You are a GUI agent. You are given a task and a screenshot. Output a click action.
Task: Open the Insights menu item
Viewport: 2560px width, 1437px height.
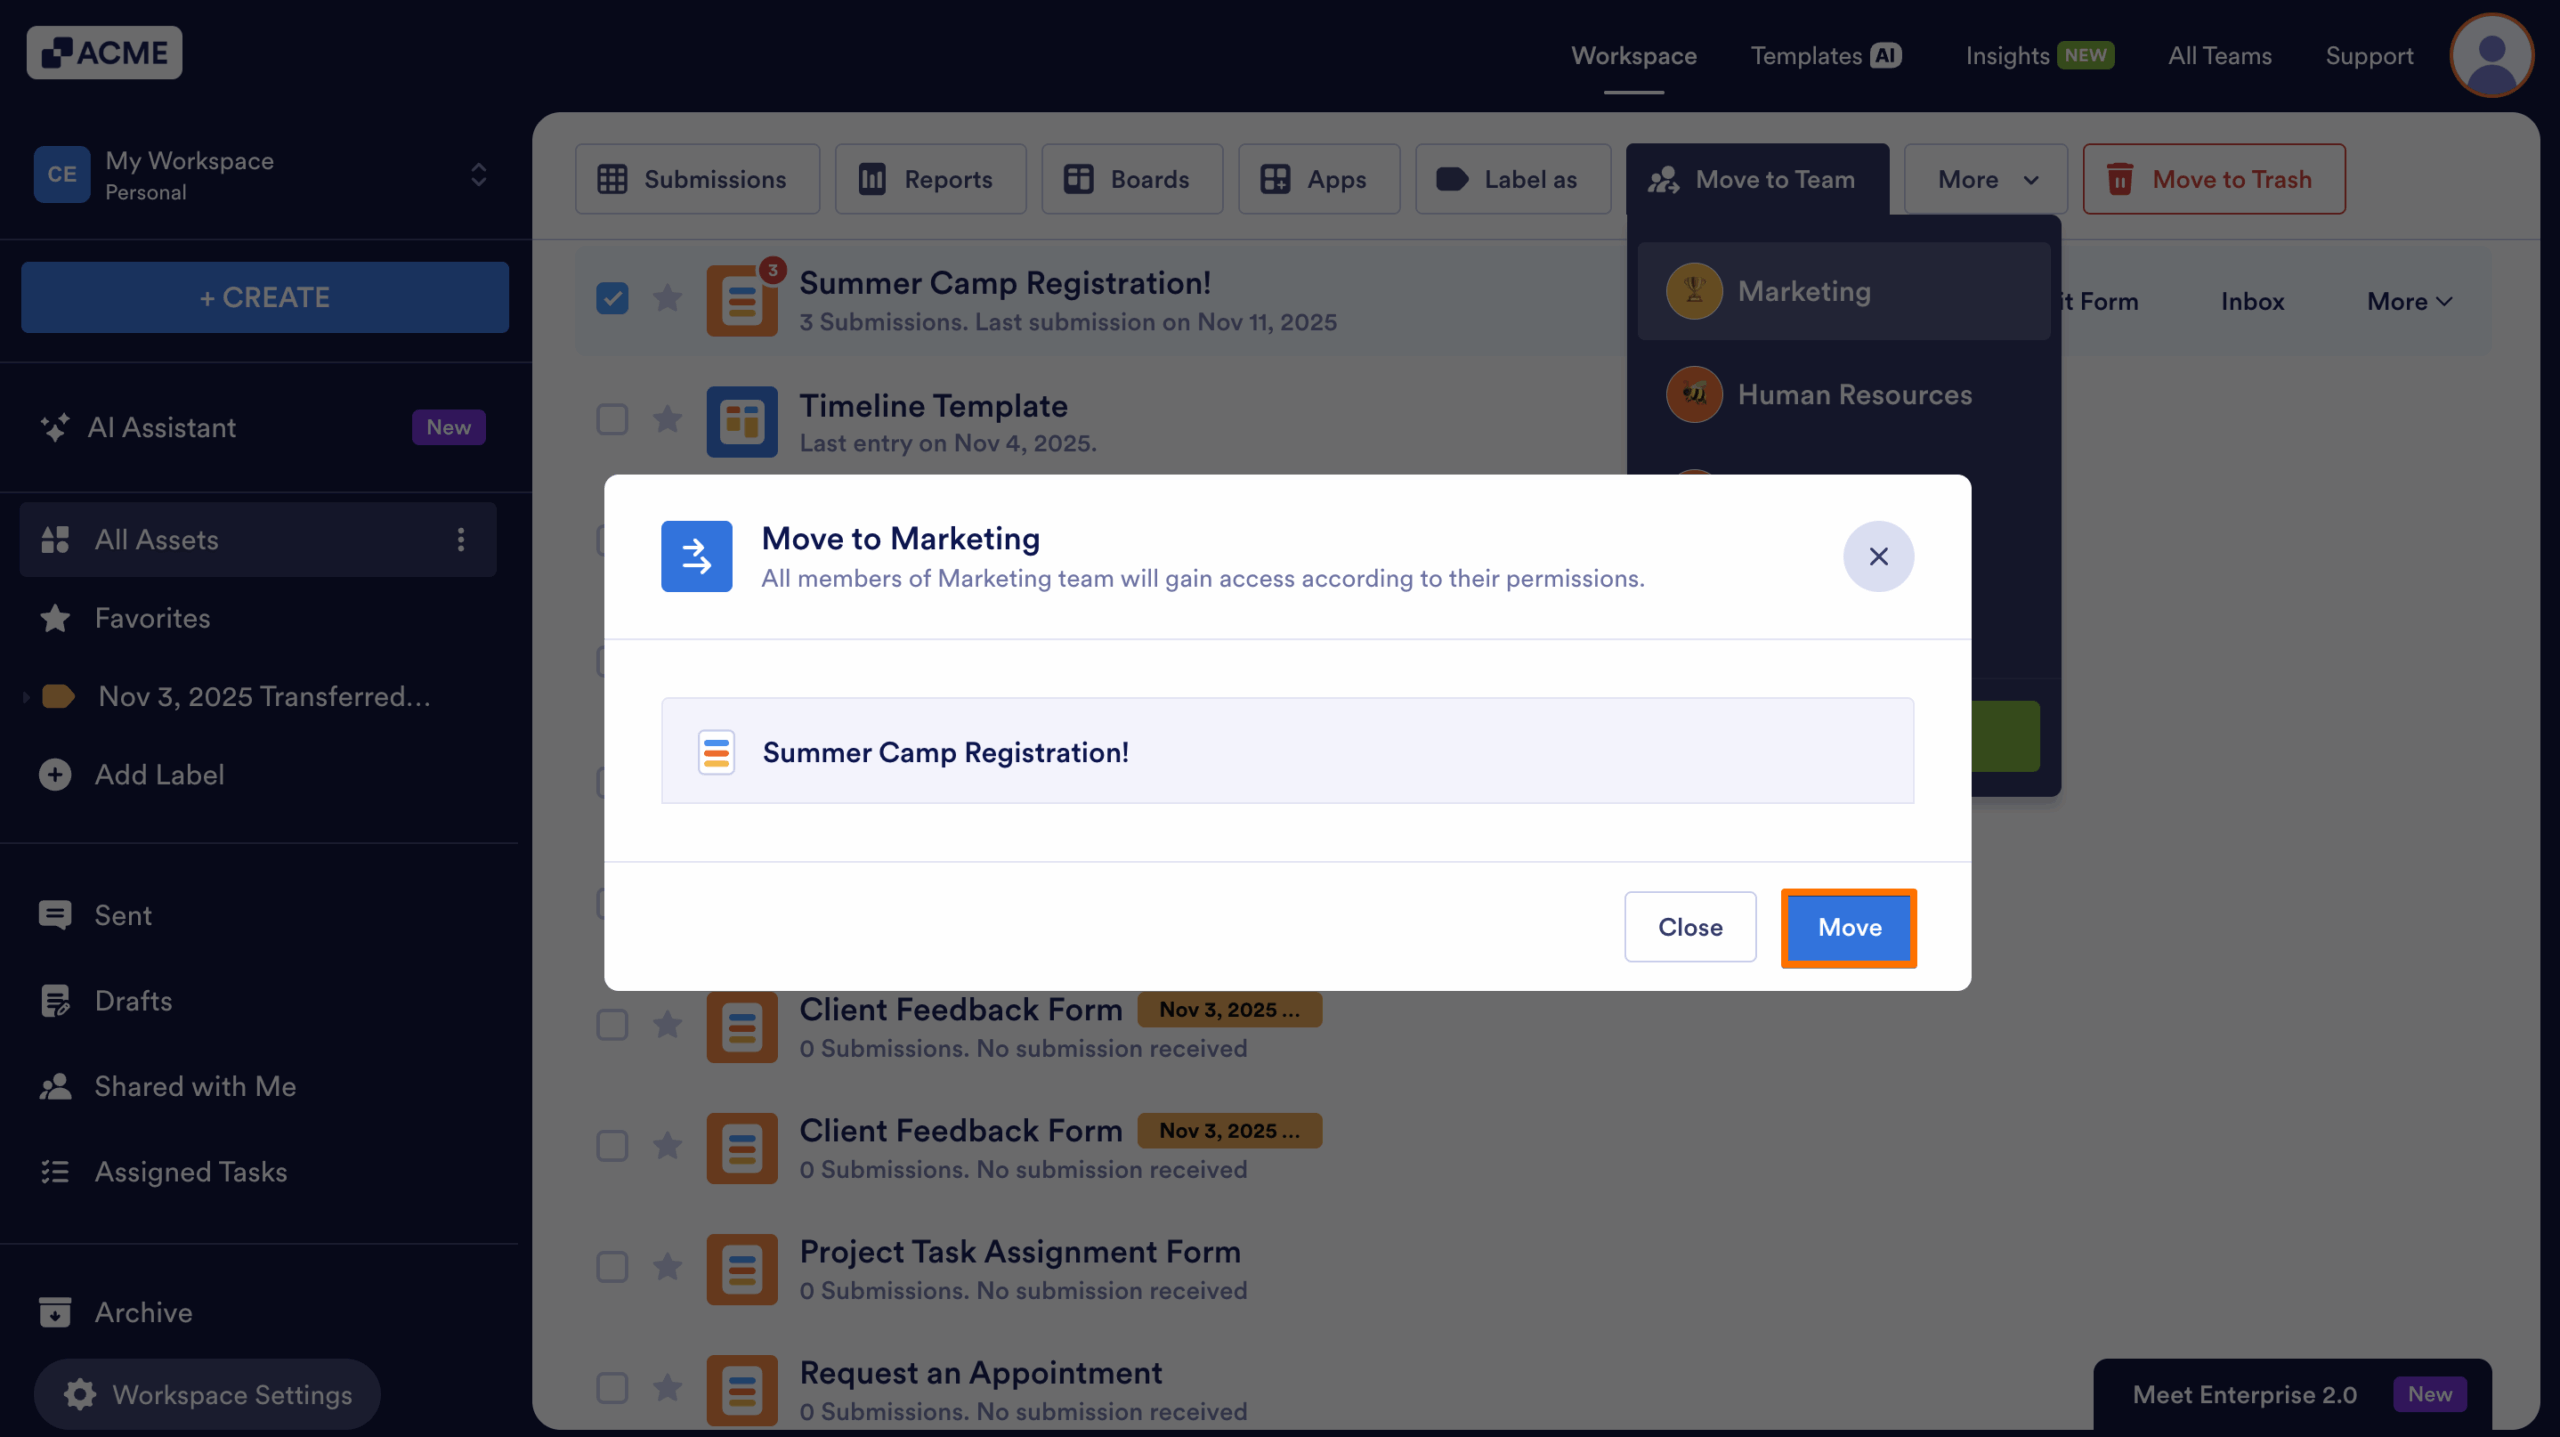(2008, 55)
